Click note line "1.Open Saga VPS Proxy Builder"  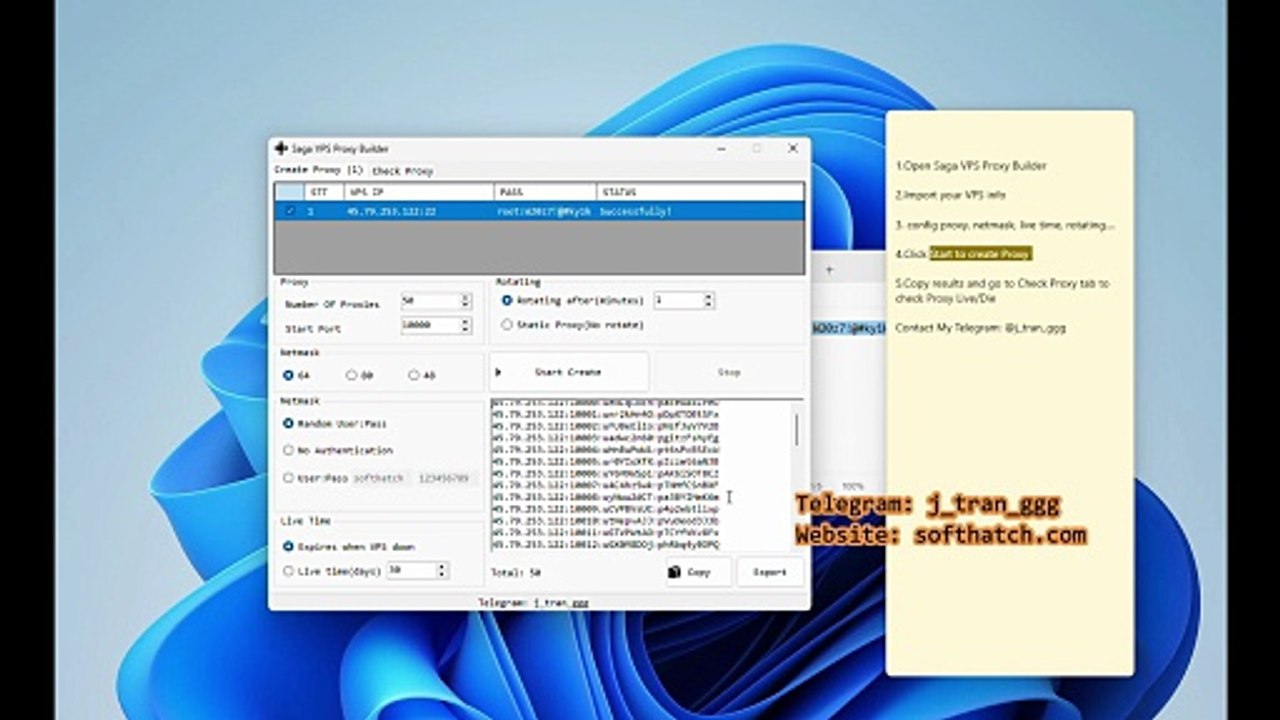tap(971, 166)
